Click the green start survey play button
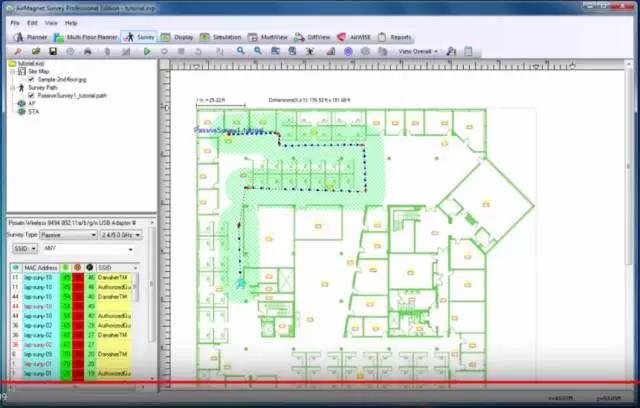The width and height of the screenshot is (640, 408). [x=147, y=50]
